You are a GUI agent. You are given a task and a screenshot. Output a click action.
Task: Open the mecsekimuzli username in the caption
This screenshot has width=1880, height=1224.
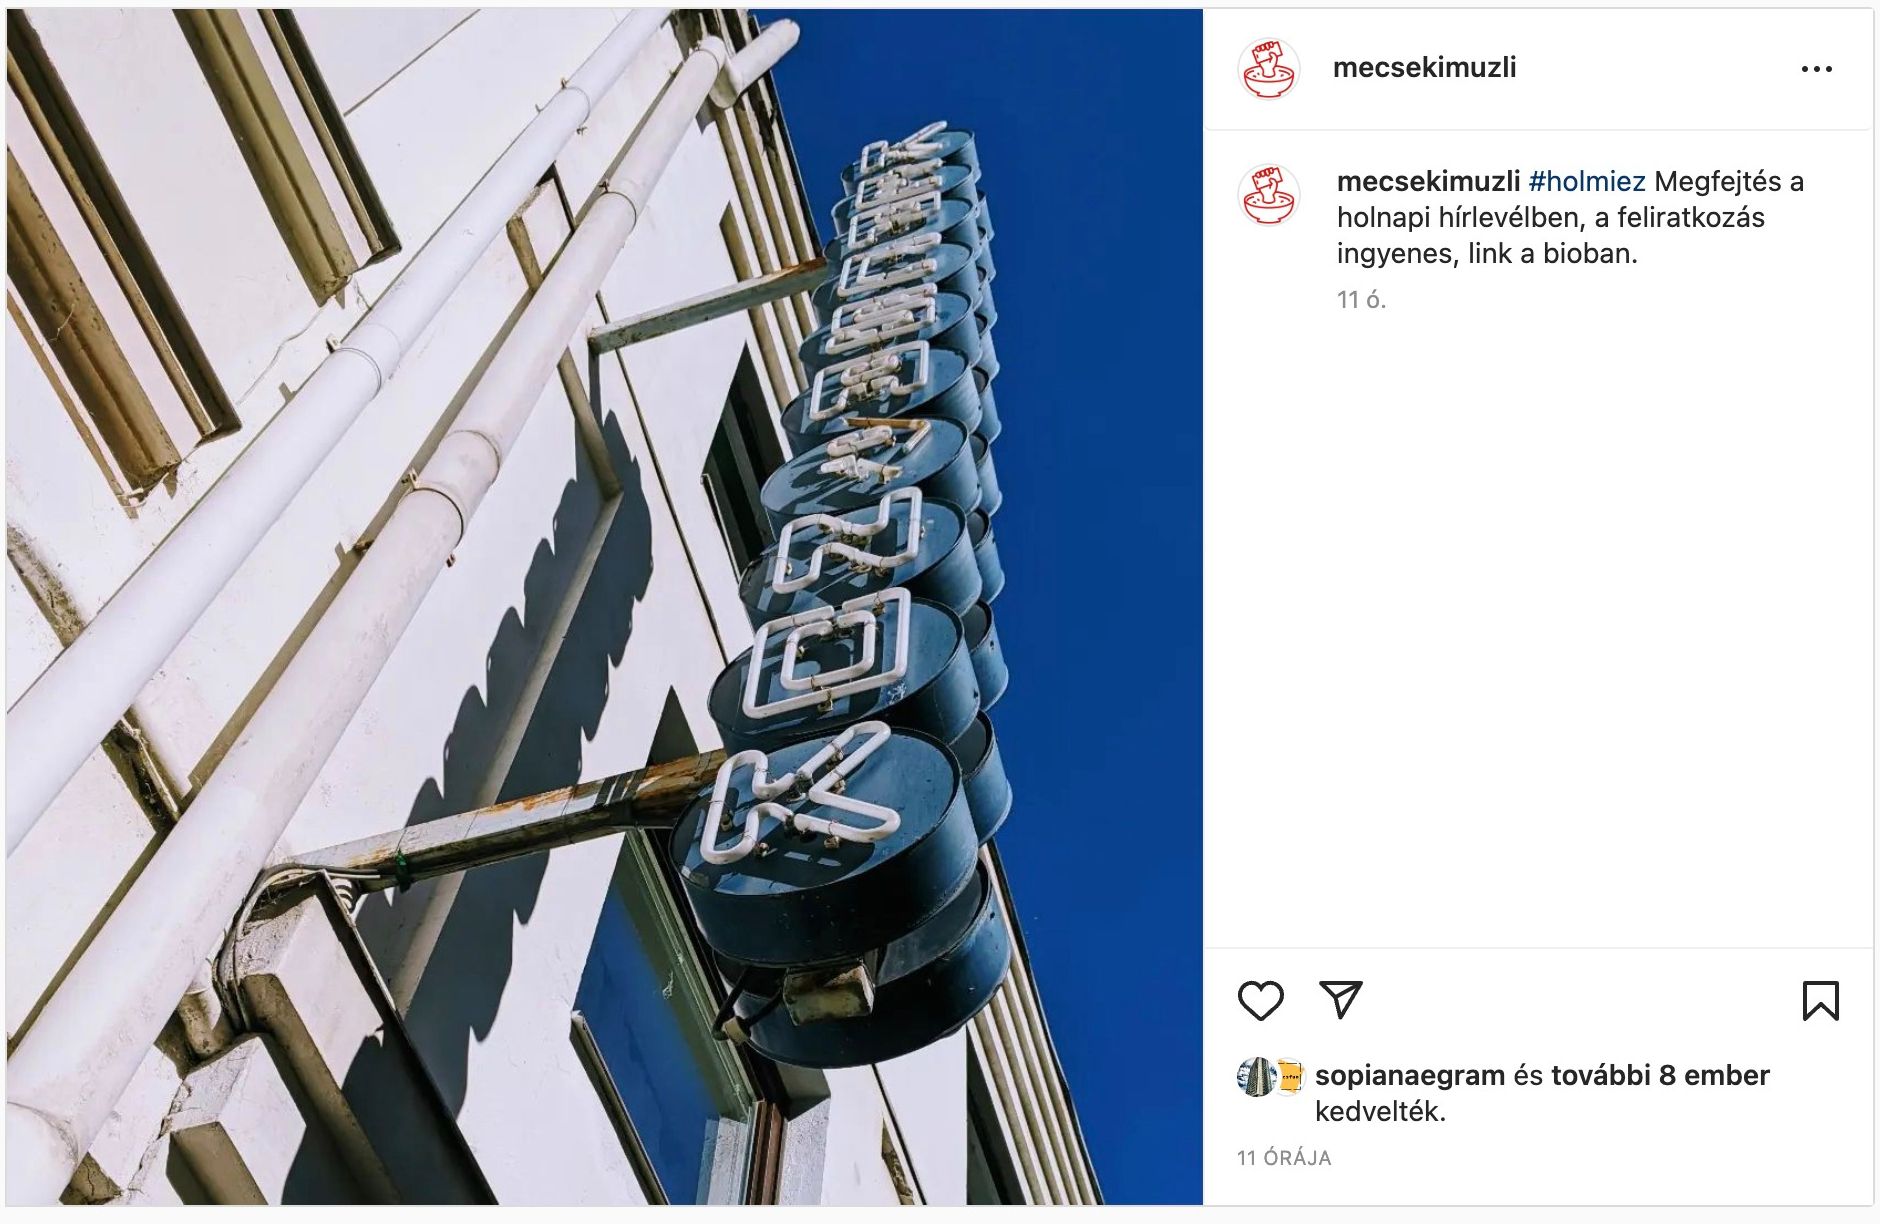(x=1428, y=181)
